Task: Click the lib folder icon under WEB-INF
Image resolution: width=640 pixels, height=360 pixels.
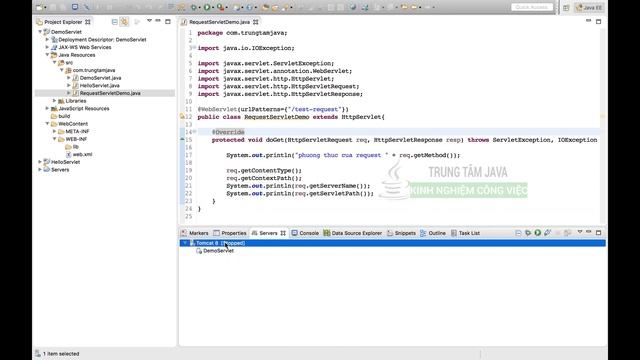Action: pos(69,147)
